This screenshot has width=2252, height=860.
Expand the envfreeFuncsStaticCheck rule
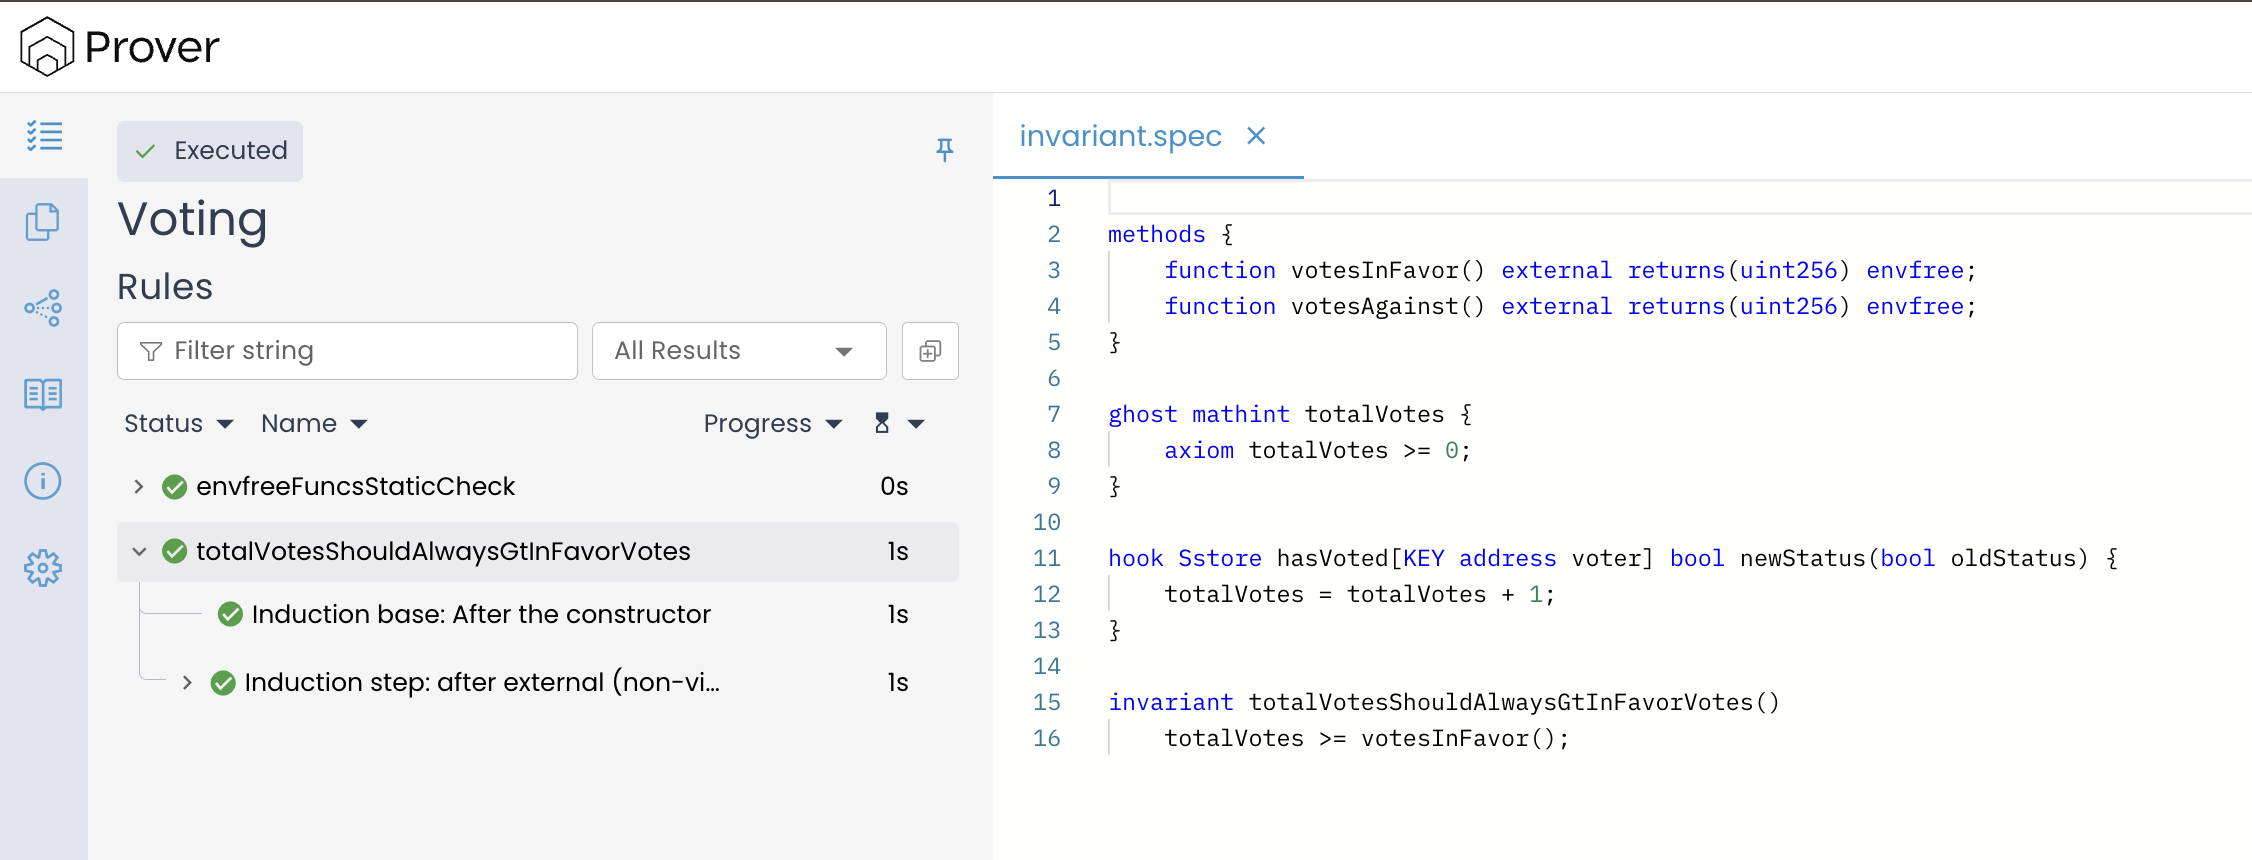tap(139, 487)
